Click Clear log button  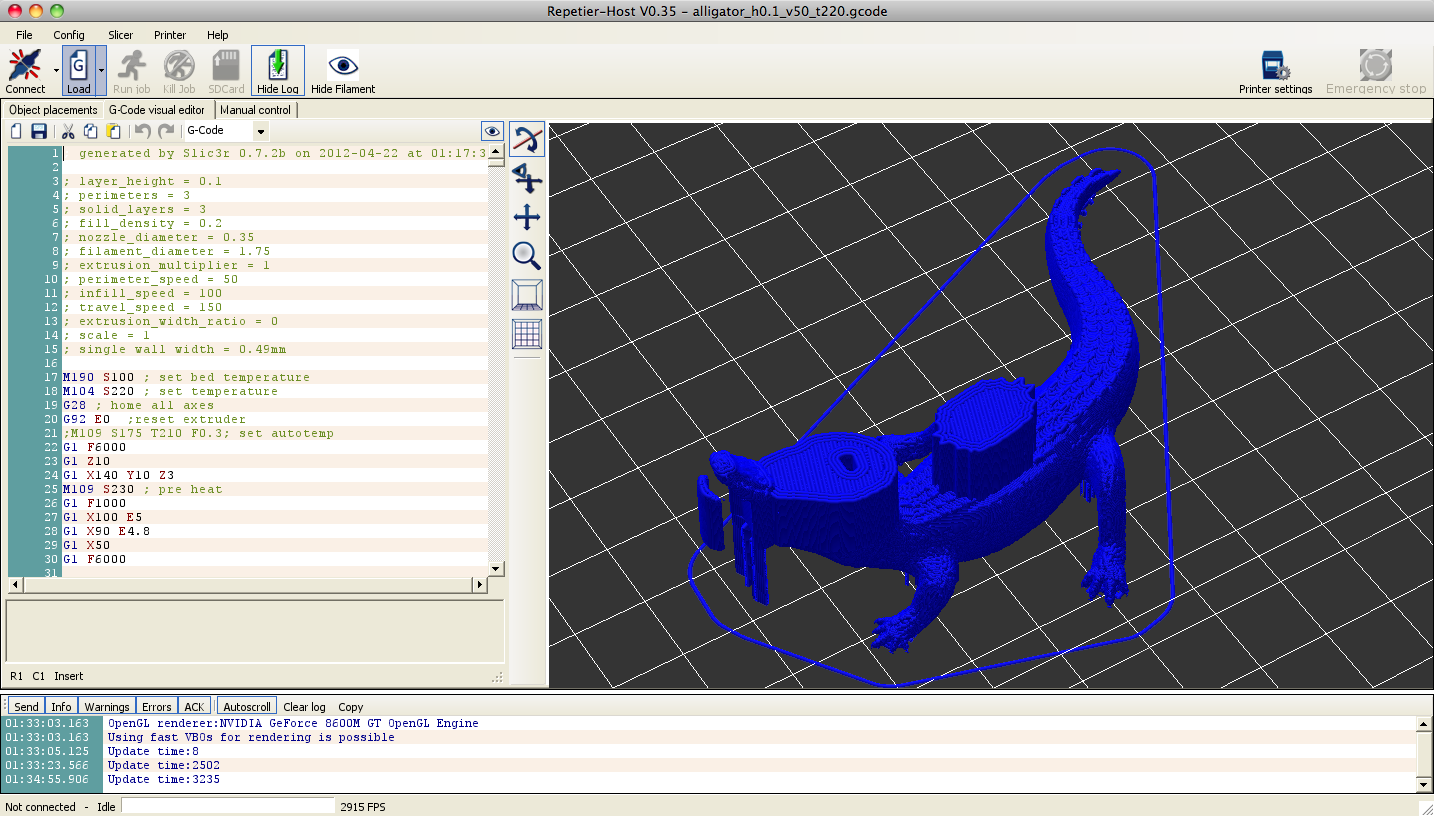304,707
